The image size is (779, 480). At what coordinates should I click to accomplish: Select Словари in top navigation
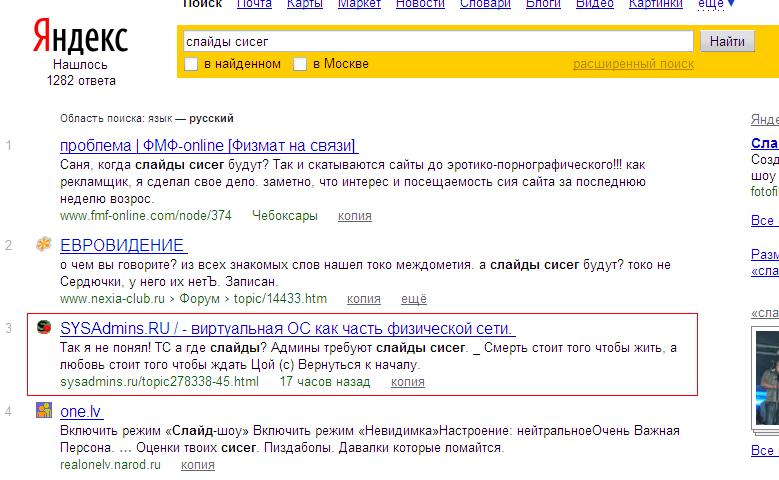tap(485, 4)
